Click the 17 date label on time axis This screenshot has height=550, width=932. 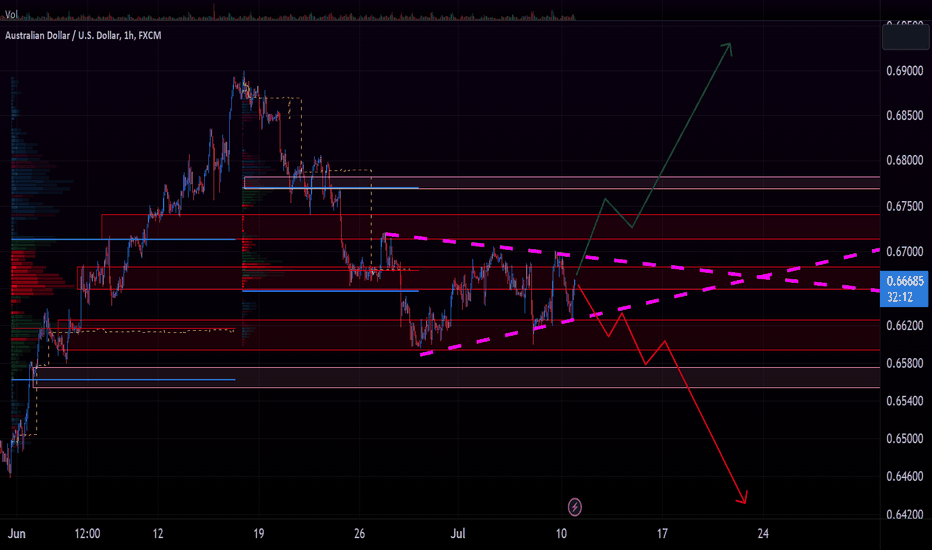pyautogui.click(x=662, y=533)
